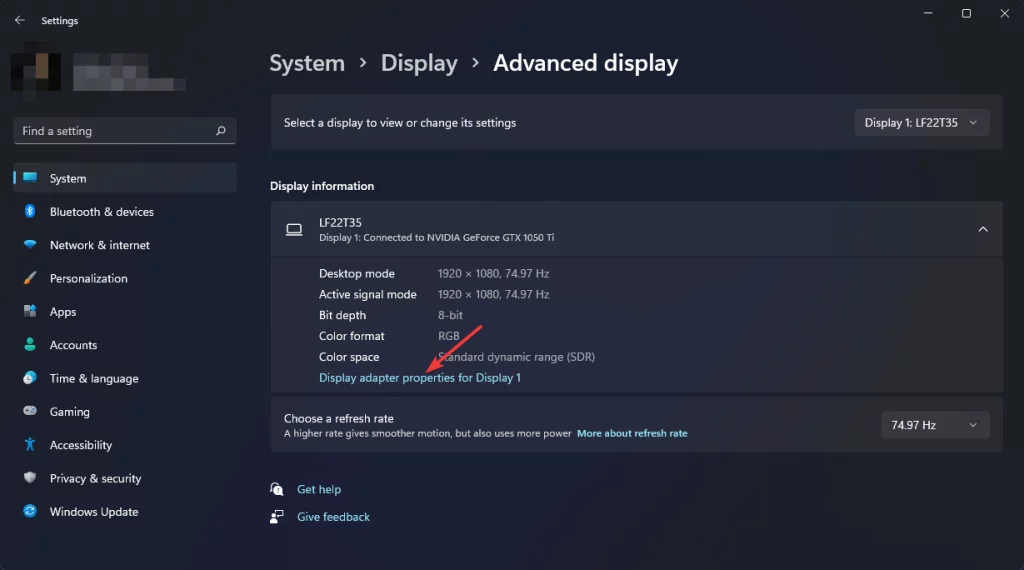Click the Apps grid icon

tap(30, 311)
